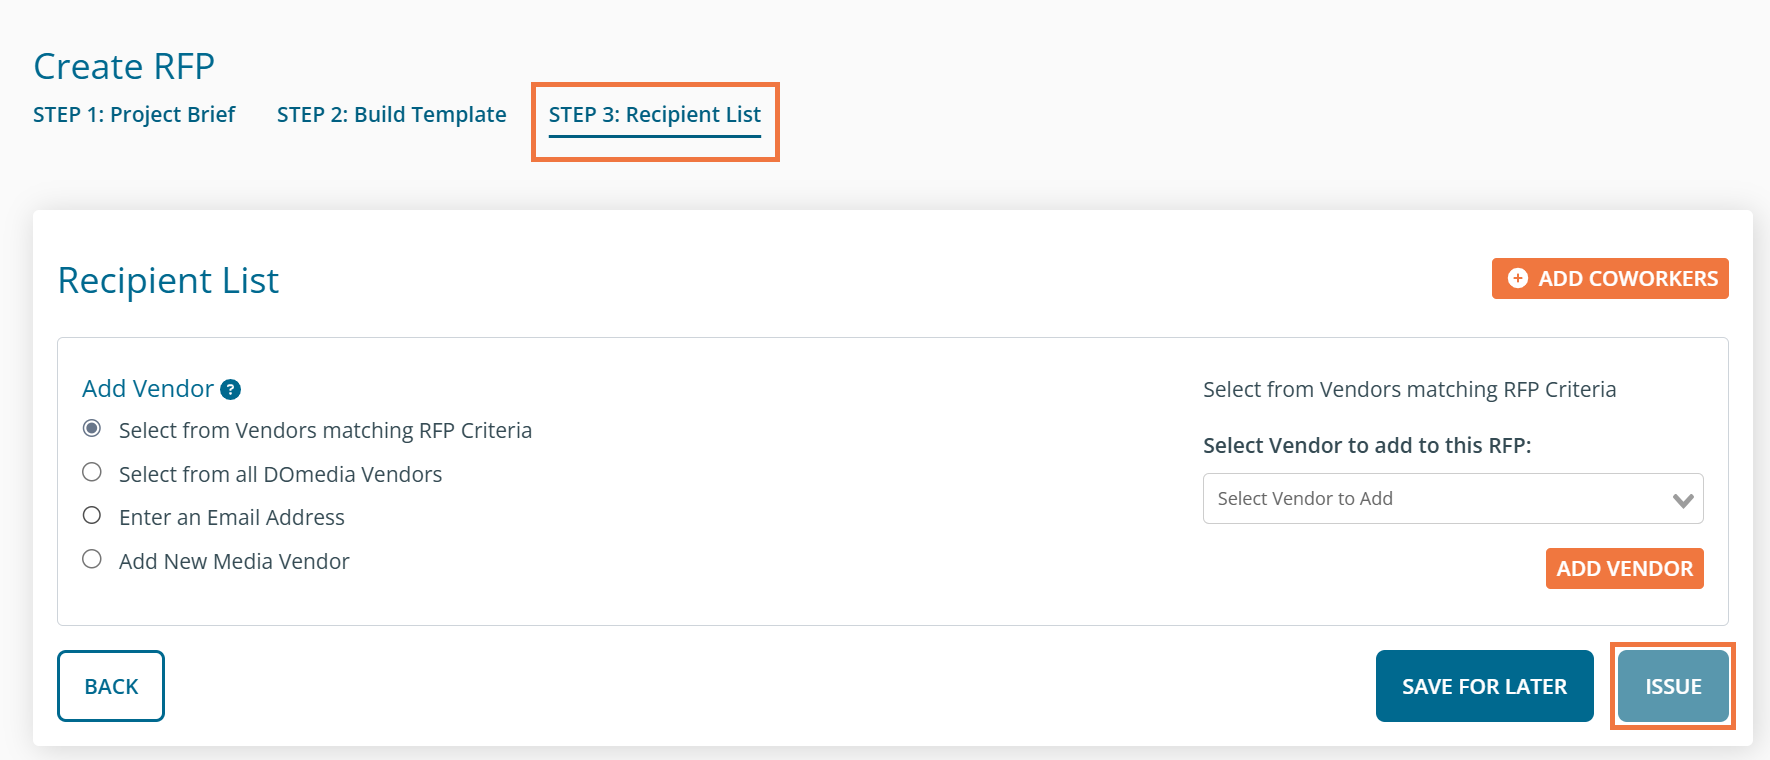Open STEP 3: Recipient List tab

[654, 115]
